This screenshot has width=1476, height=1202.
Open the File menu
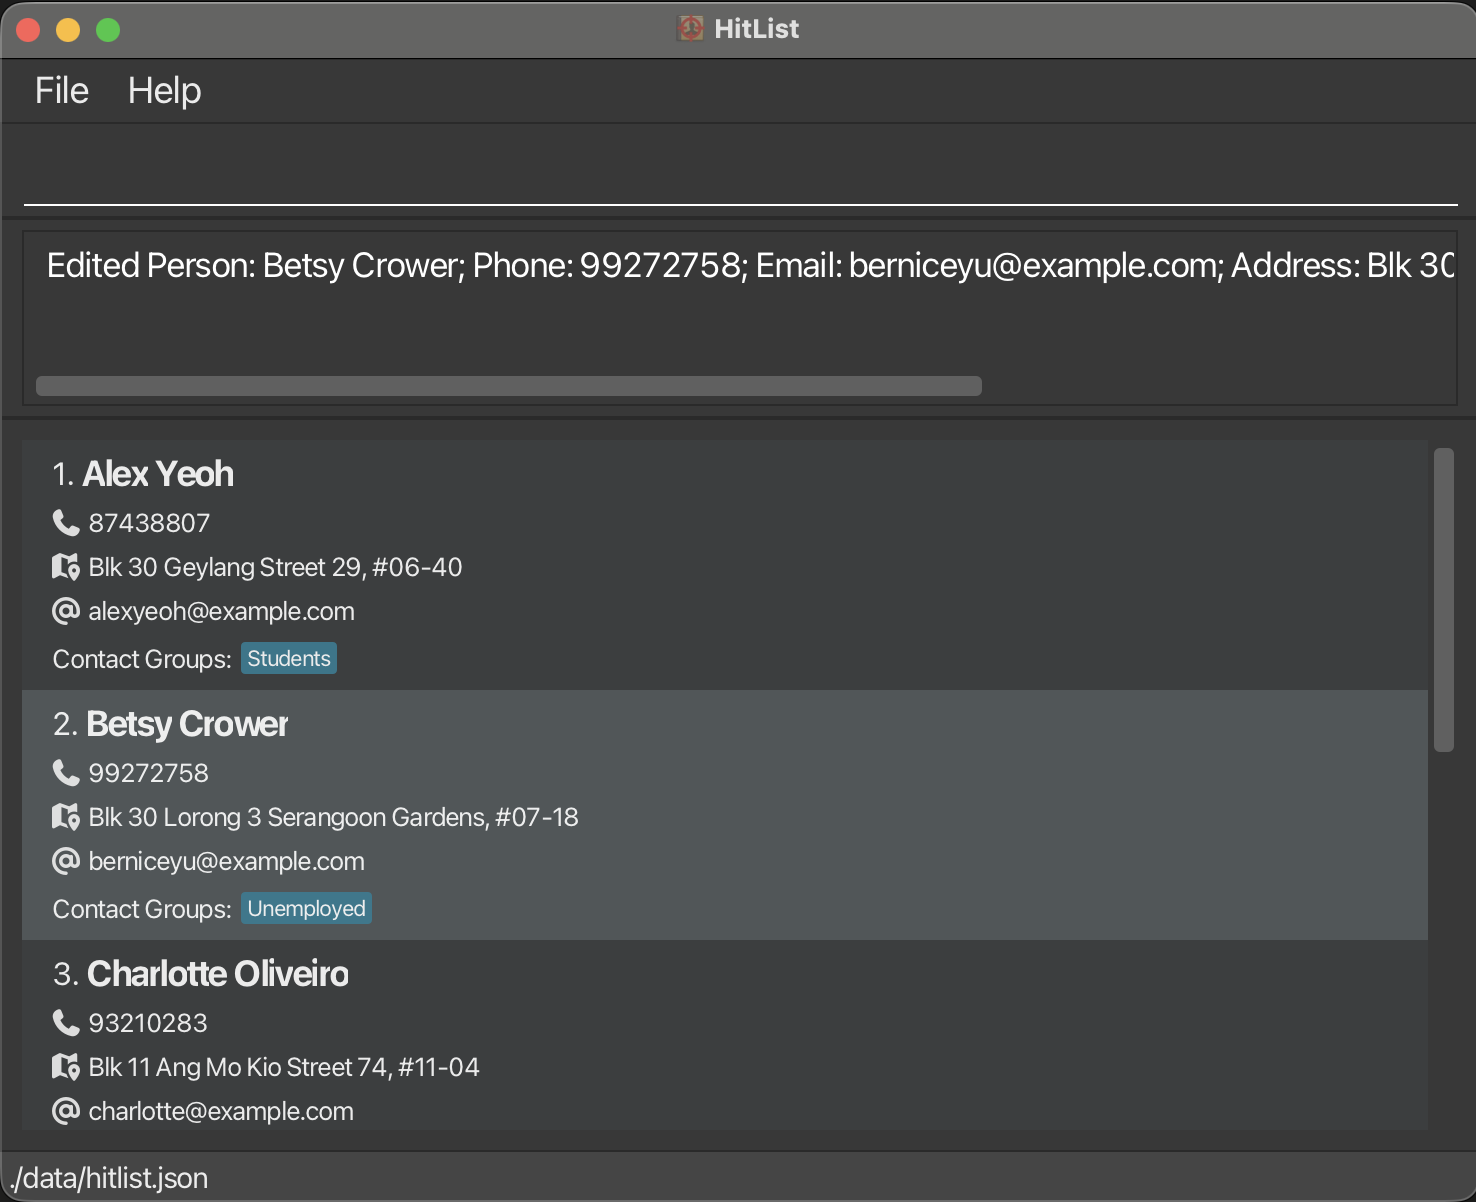[62, 91]
